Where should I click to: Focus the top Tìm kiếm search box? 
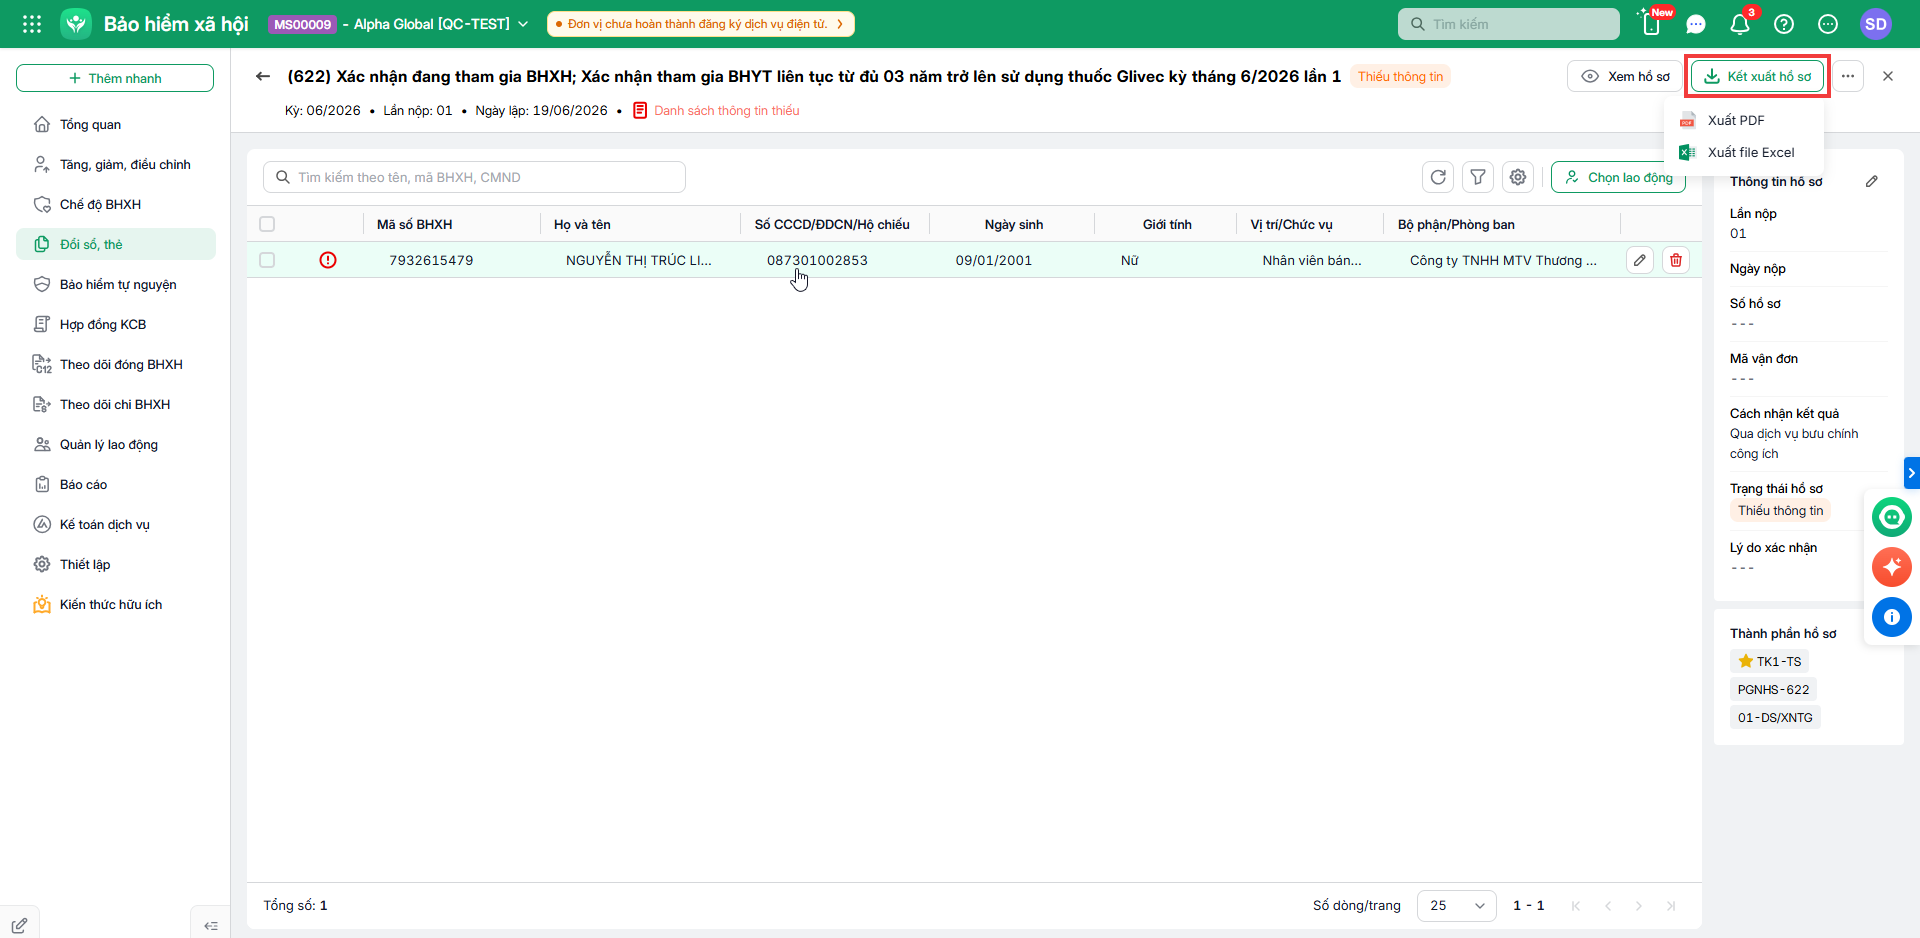tap(1509, 24)
